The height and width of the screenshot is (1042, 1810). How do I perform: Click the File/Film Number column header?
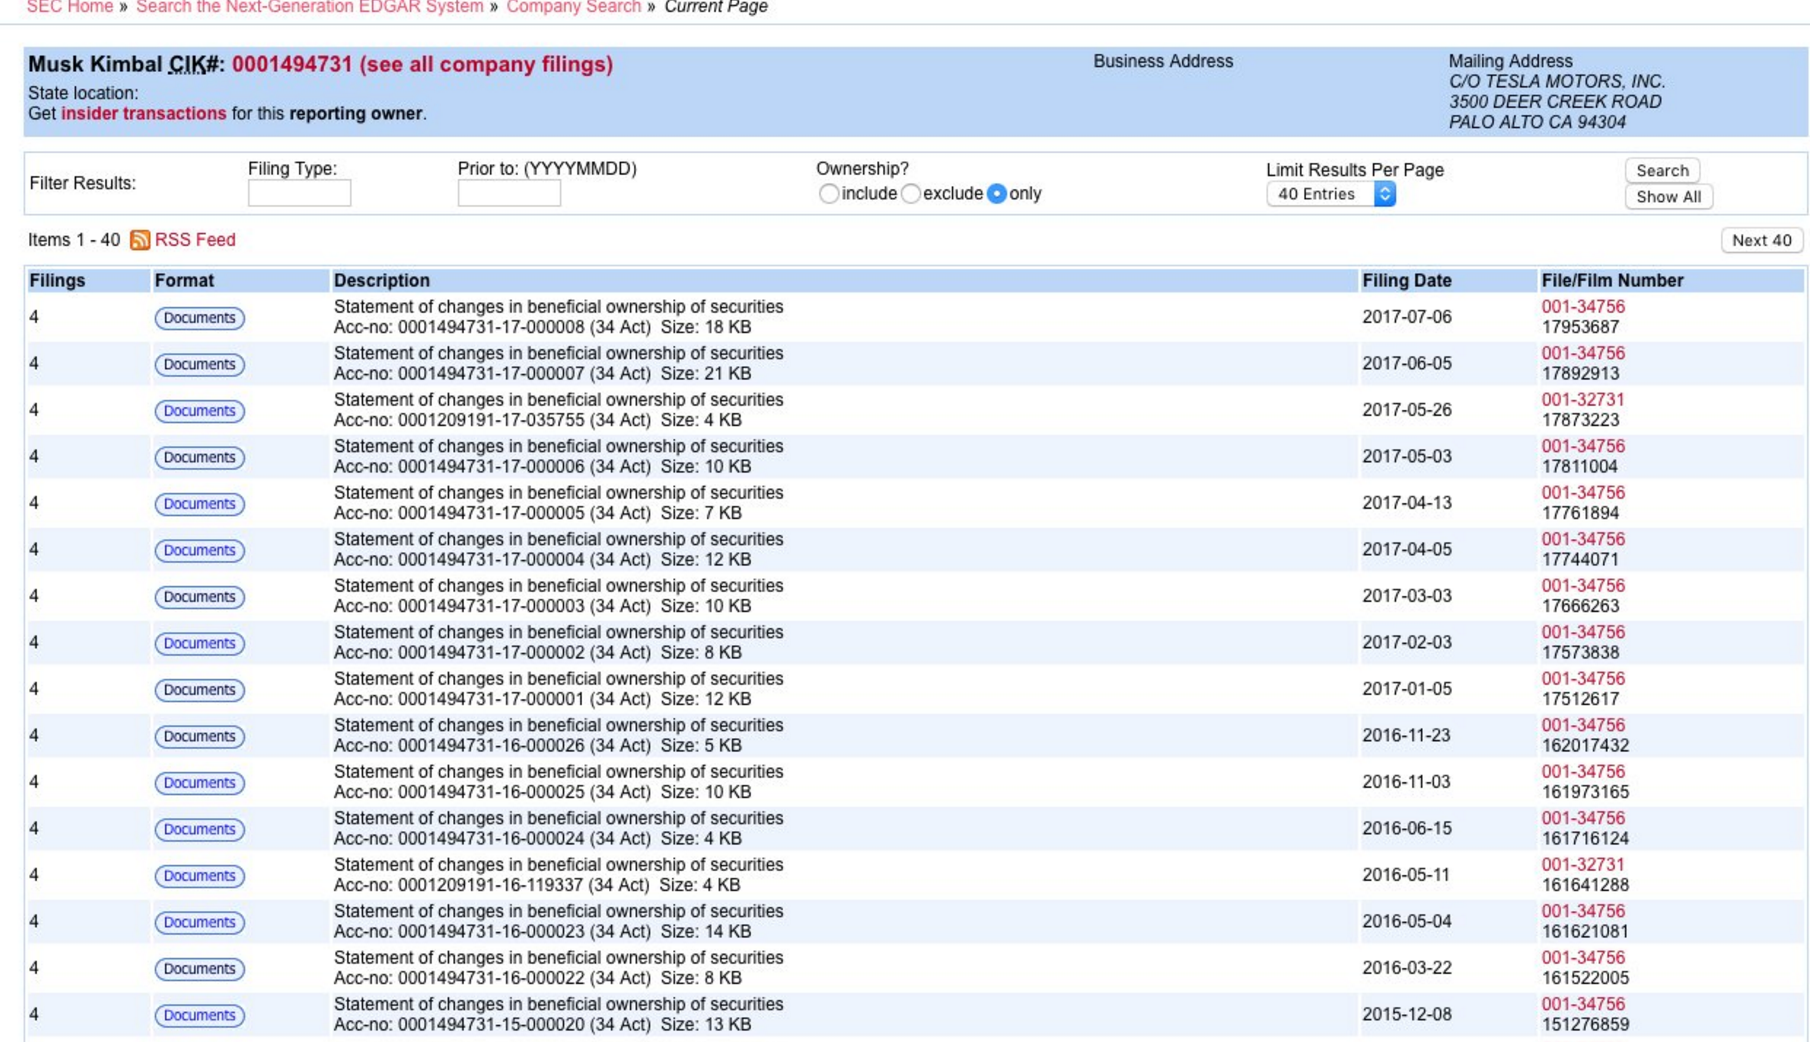coord(1612,281)
